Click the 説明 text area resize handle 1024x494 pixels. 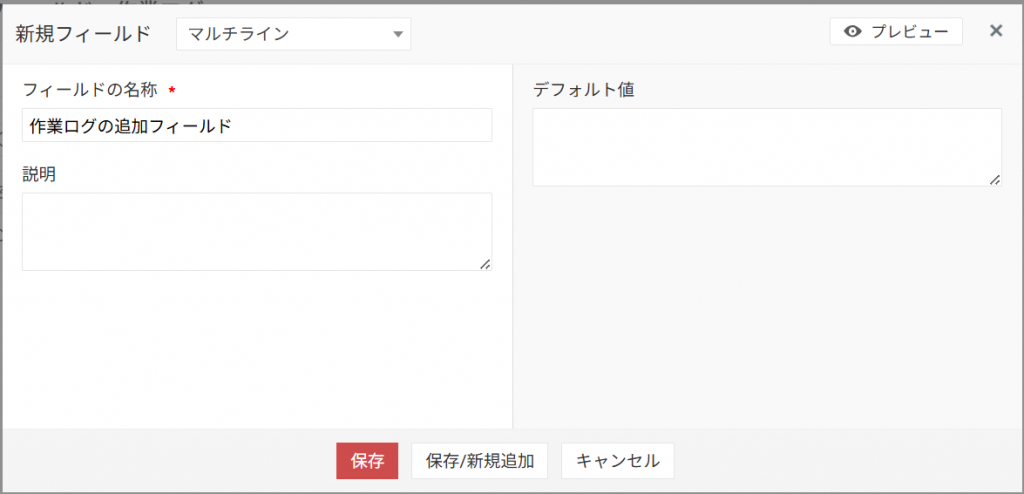point(485,264)
